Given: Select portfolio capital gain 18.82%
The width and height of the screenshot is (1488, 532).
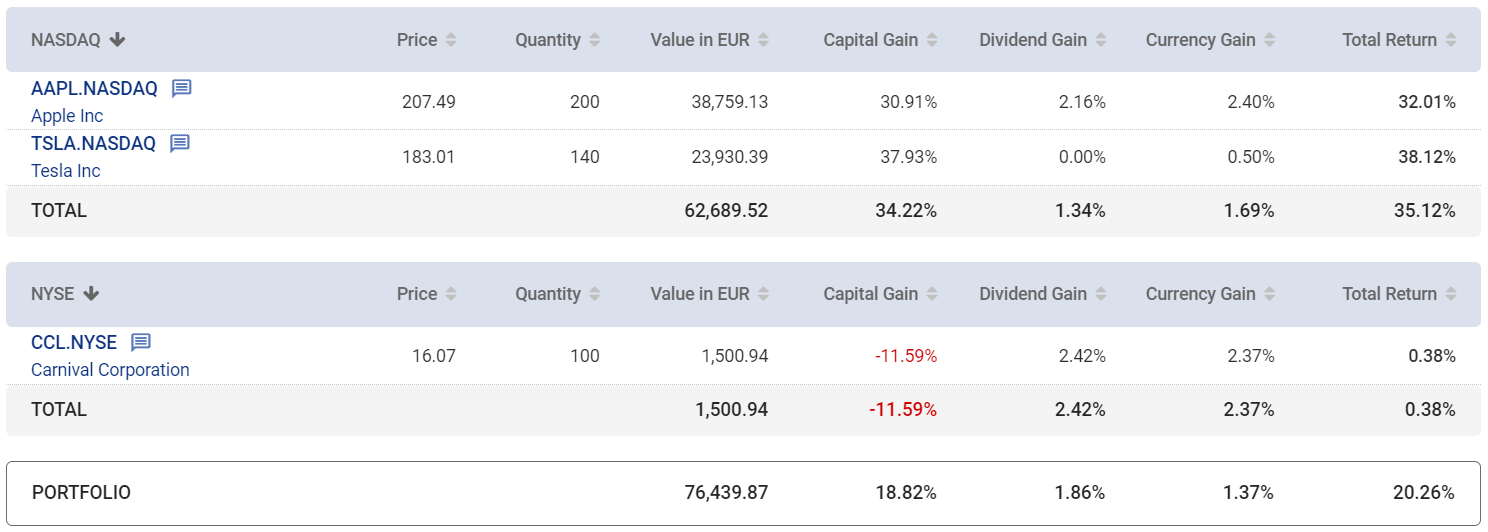Looking at the screenshot, I should (x=908, y=493).
